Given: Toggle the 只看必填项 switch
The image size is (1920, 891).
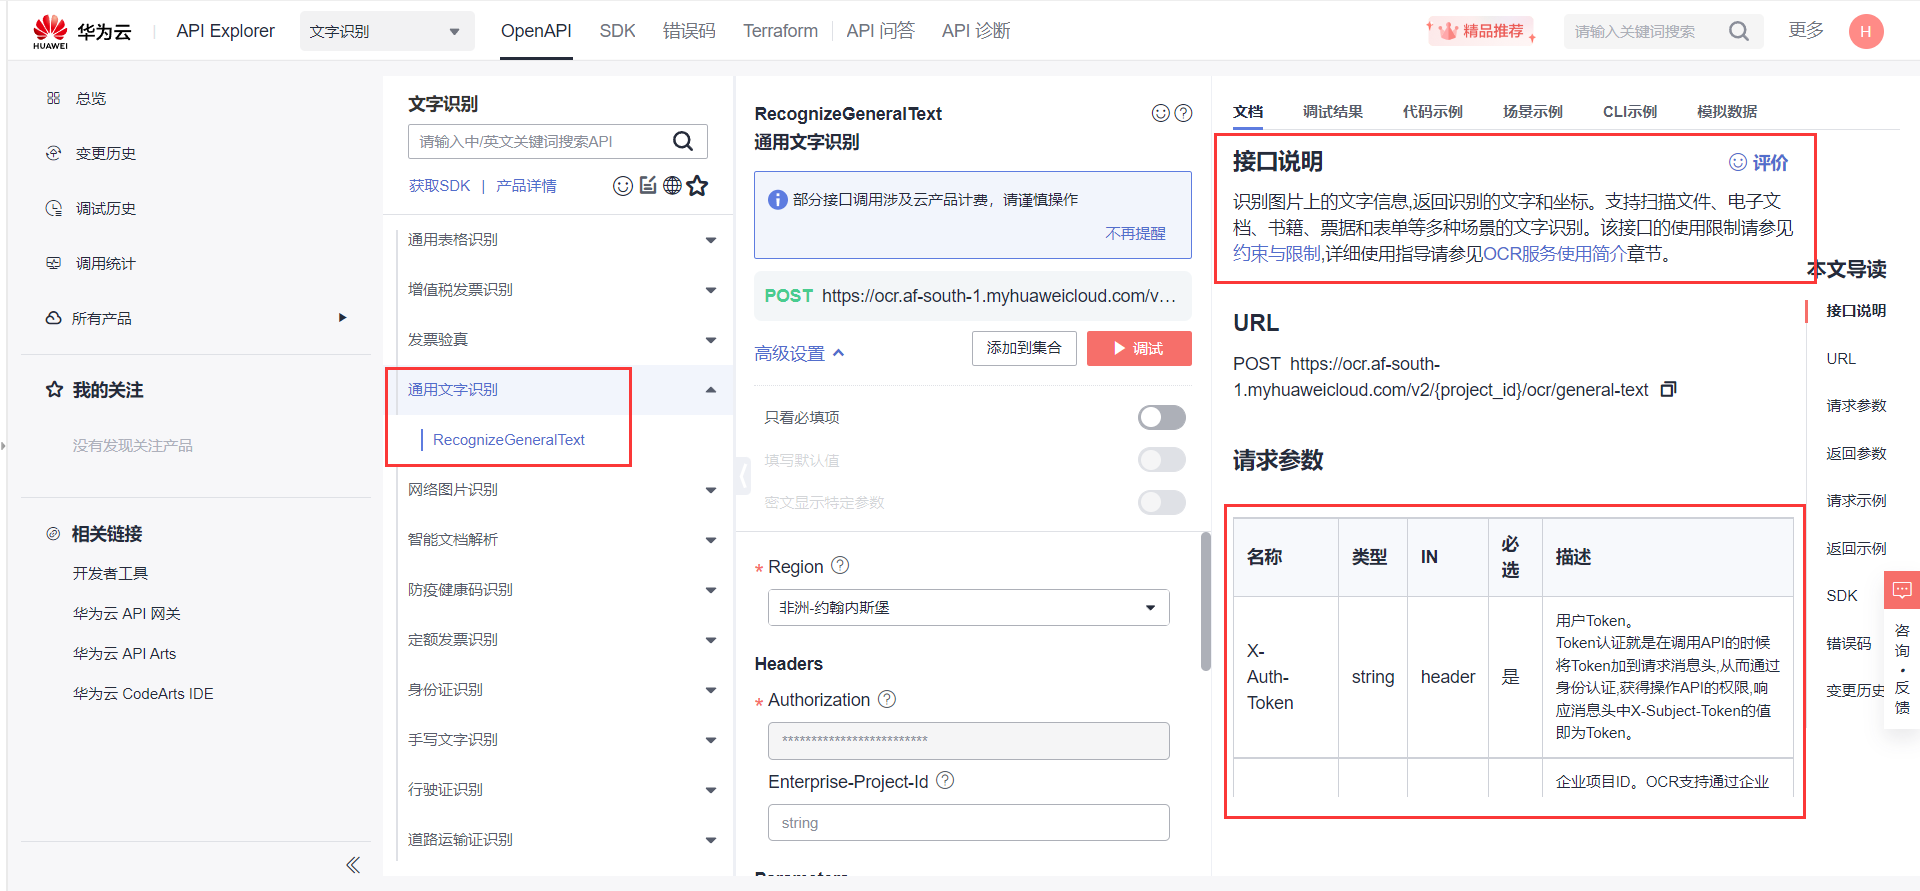Looking at the screenshot, I should tap(1161, 417).
